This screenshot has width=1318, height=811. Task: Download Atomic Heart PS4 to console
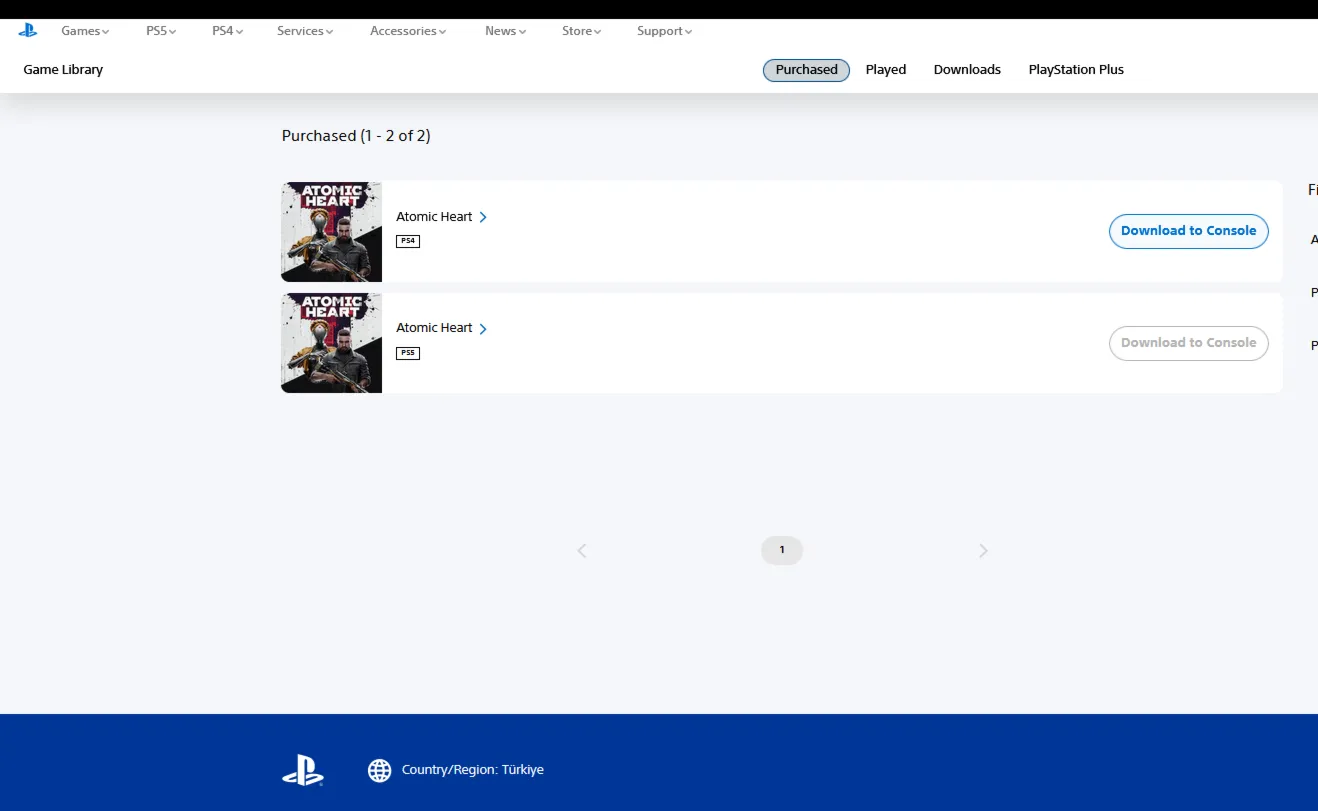pyautogui.click(x=1189, y=231)
